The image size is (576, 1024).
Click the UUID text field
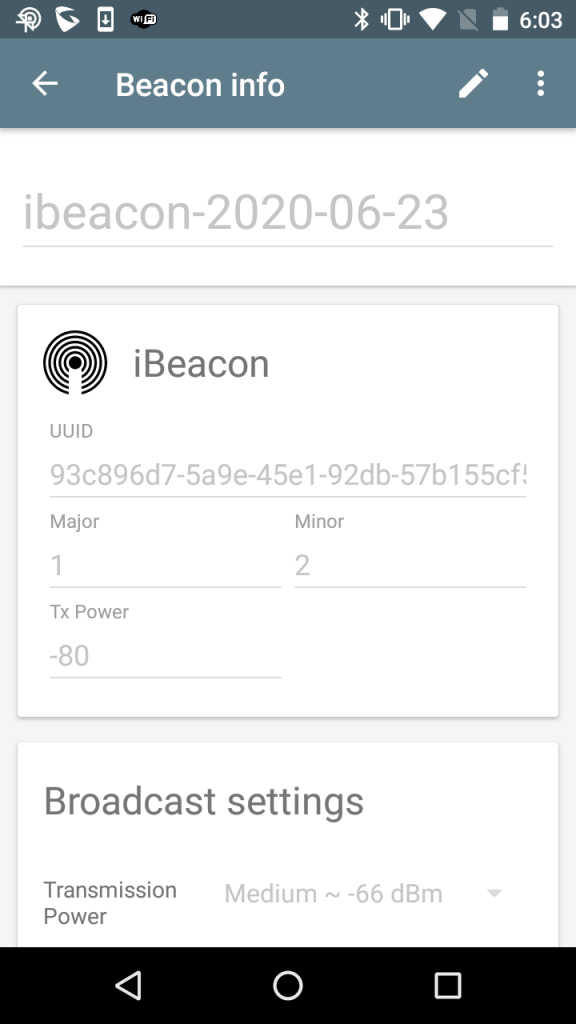pyautogui.click(x=288, y=476)
